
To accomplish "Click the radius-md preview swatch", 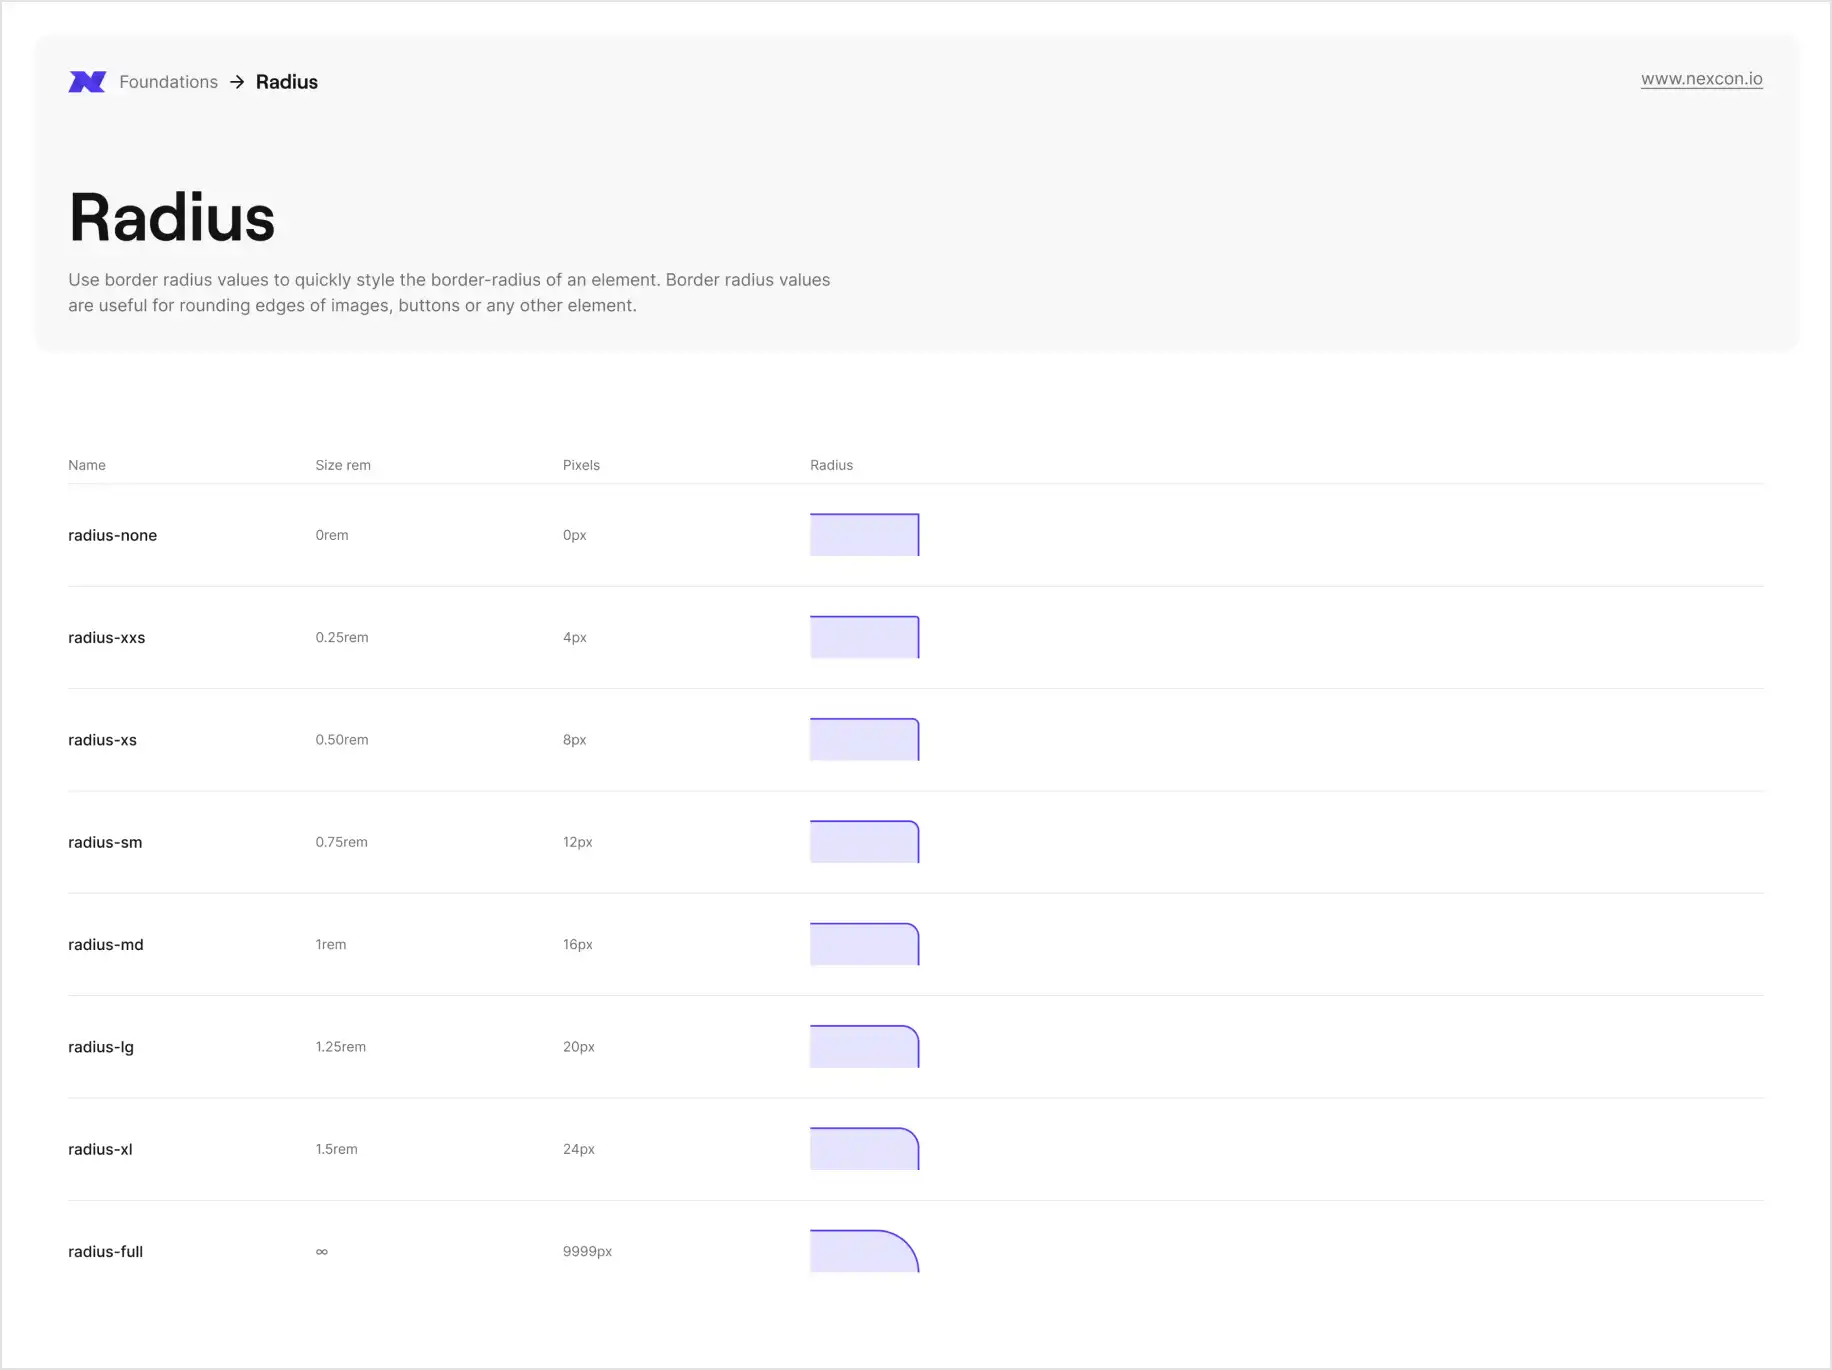I will (x=865, y=944).
